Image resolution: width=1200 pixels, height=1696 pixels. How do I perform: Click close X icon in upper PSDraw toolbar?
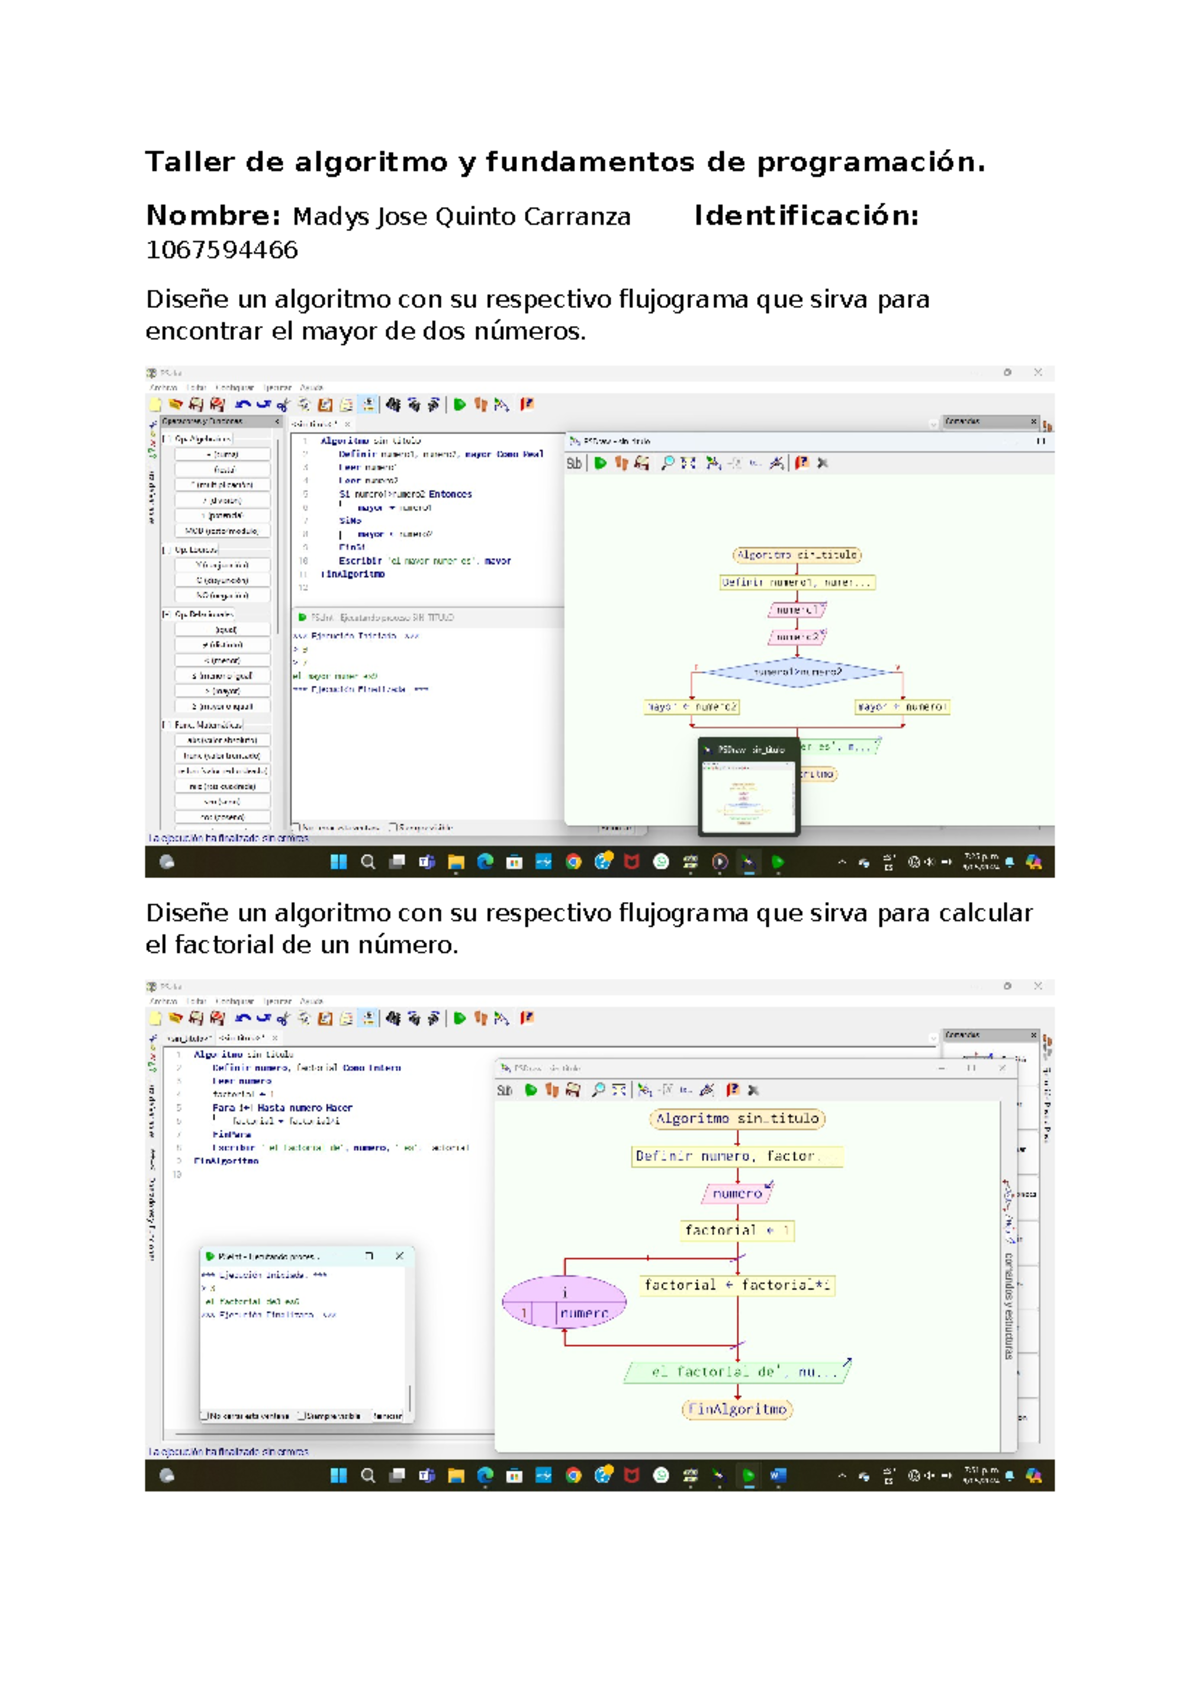[823, 463]
